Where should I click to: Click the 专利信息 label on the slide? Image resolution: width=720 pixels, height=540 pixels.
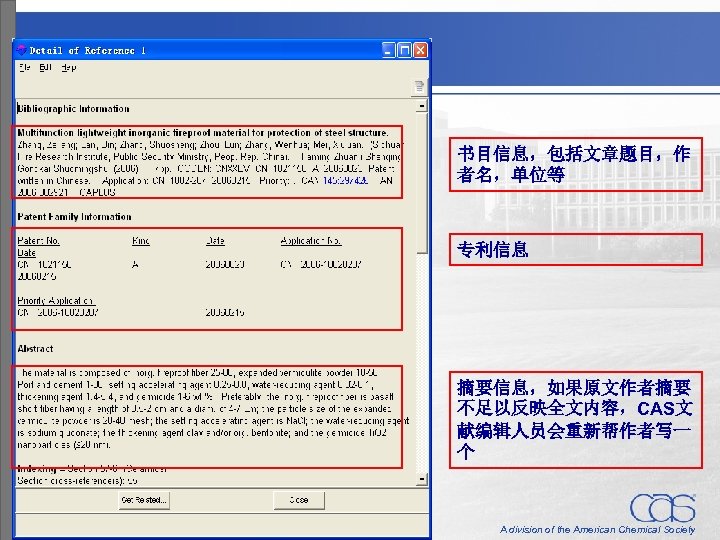click(x=493, y=250)
